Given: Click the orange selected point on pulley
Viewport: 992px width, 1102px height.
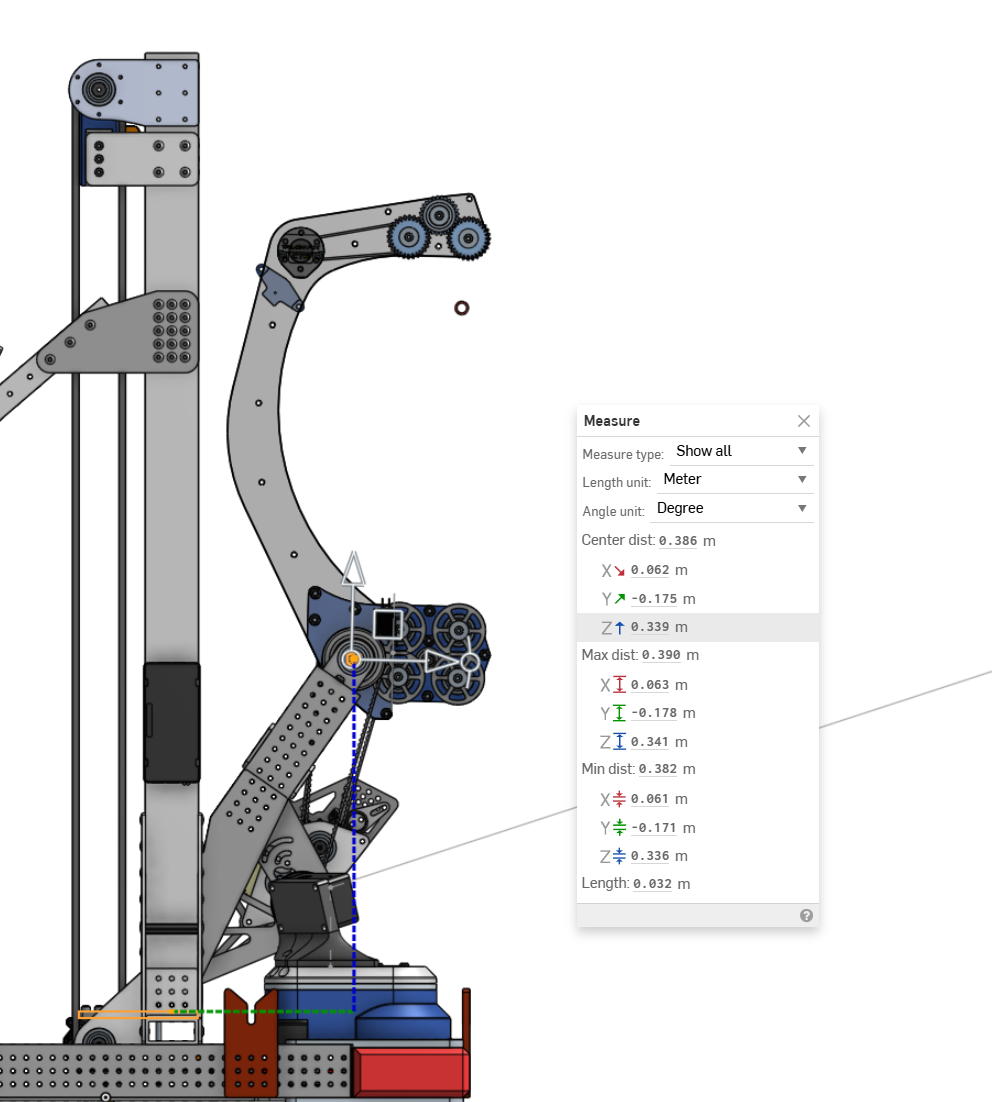Looking at the screenshot, I should (352, 659).
